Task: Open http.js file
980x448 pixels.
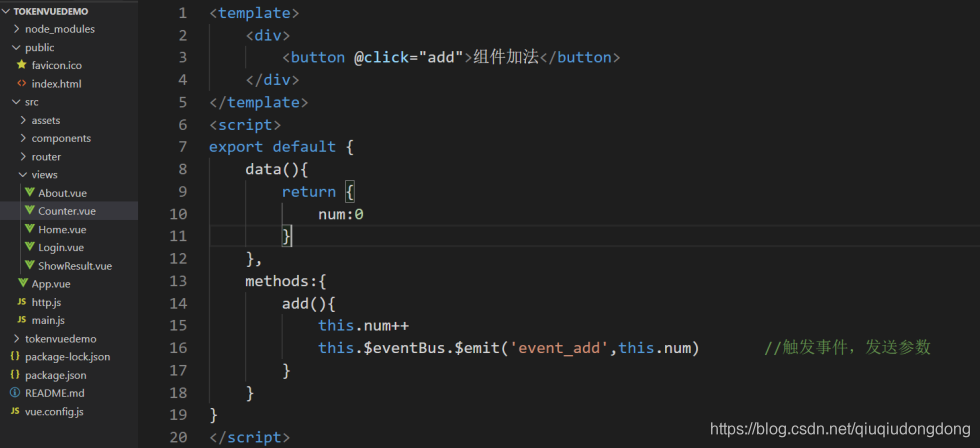Action: tap(46, 302)
